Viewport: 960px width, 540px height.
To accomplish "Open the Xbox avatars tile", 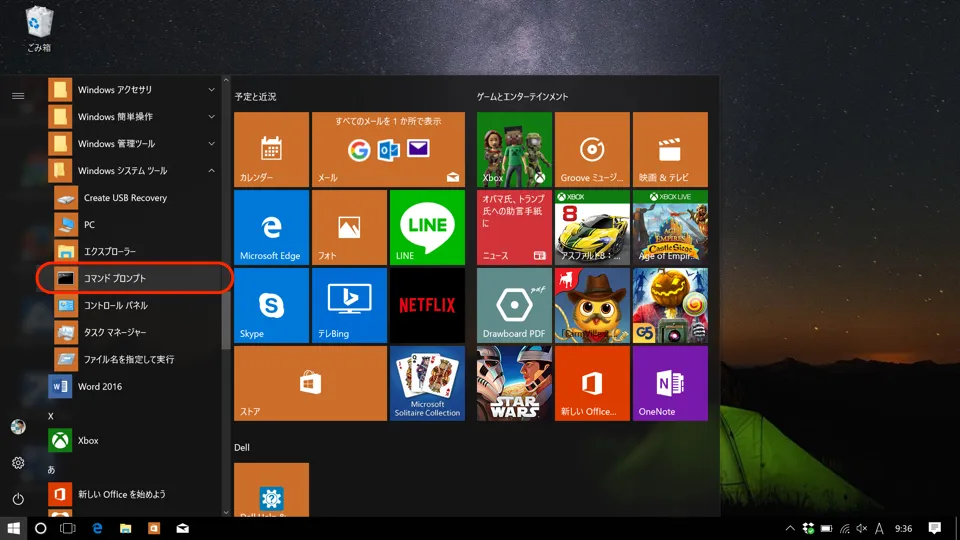I will point(514,149).
